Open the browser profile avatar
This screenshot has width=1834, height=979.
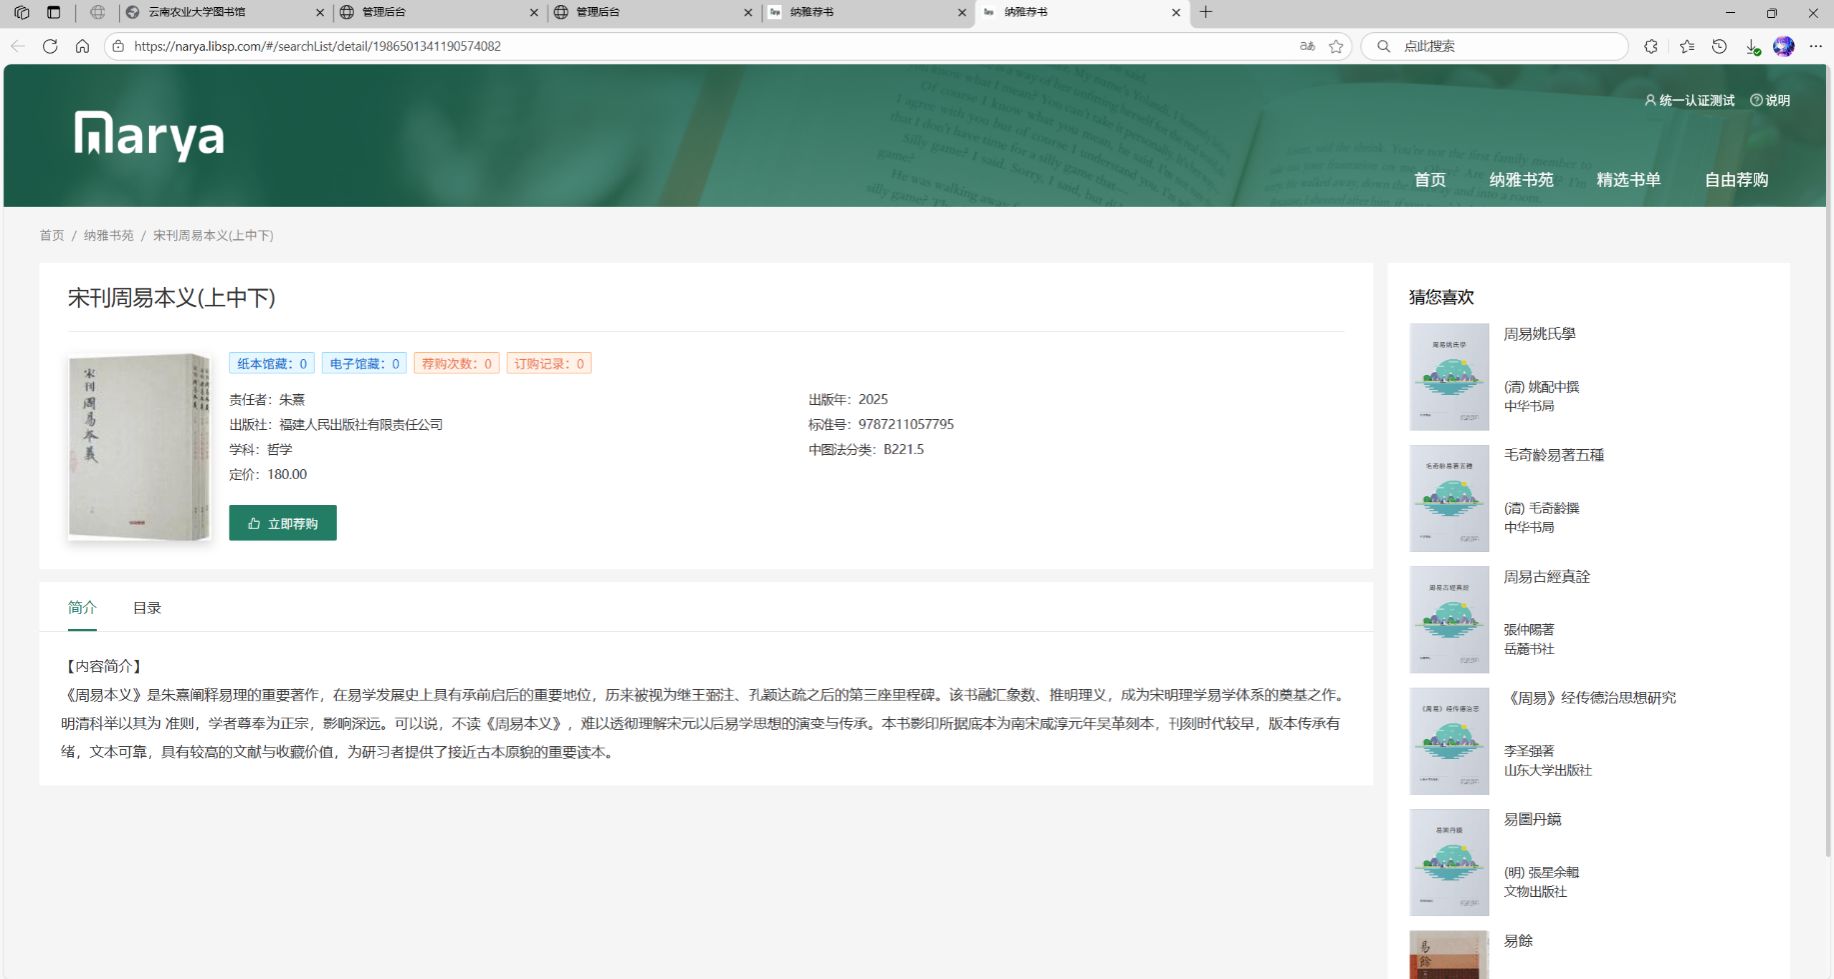pos(1783,46)
